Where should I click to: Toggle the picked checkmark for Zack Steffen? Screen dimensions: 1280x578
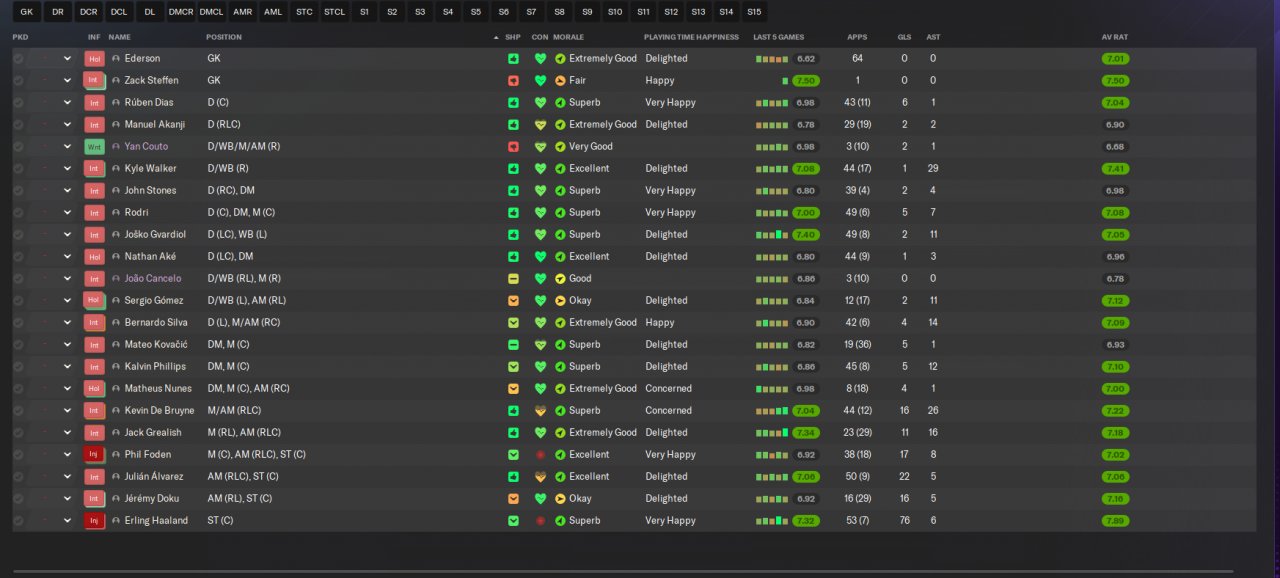click(x=18, y=80)
